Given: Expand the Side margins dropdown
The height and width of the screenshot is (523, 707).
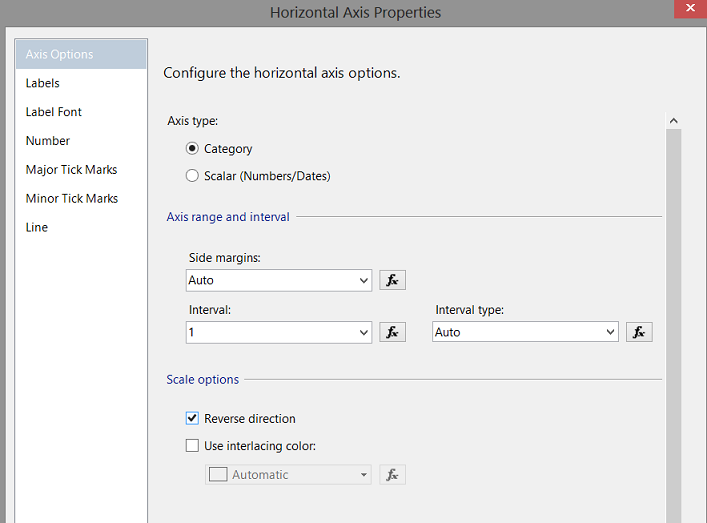Looking at the screenshot, I should point(363,281).
